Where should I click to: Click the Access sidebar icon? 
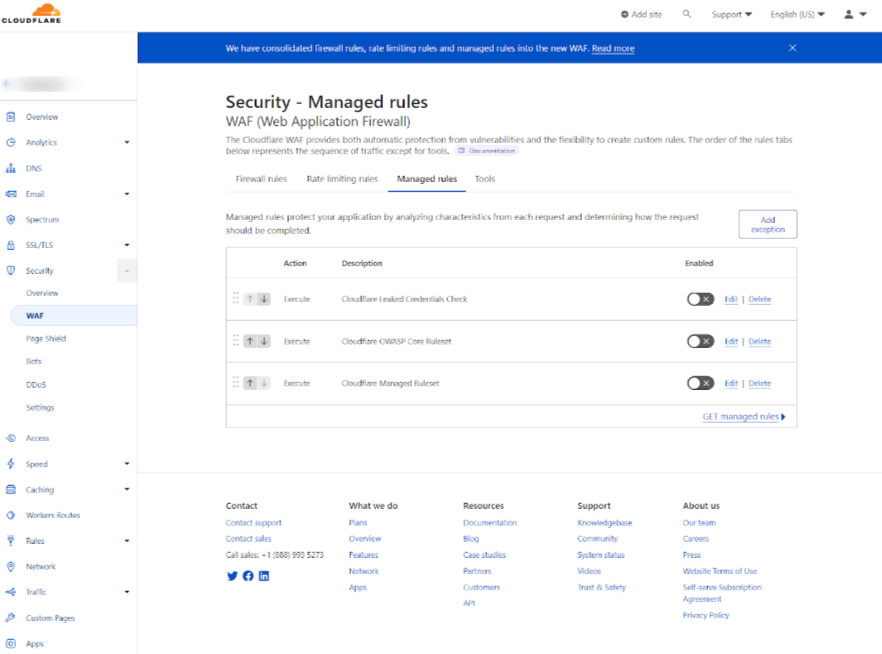11,438
